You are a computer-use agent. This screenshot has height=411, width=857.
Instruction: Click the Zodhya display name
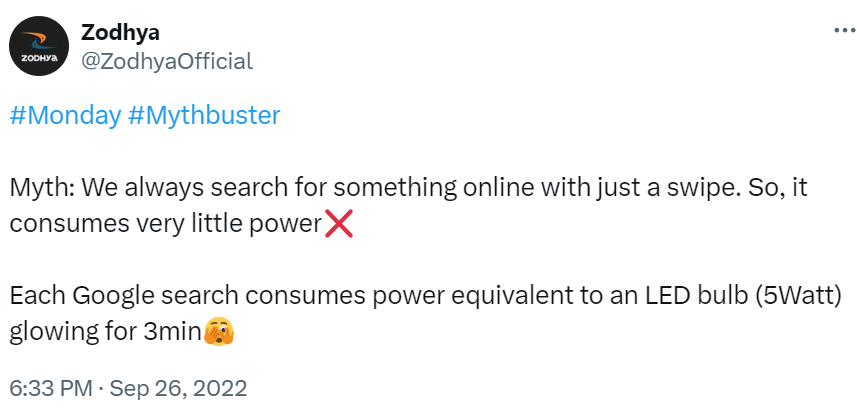click(x=120, y=32)
